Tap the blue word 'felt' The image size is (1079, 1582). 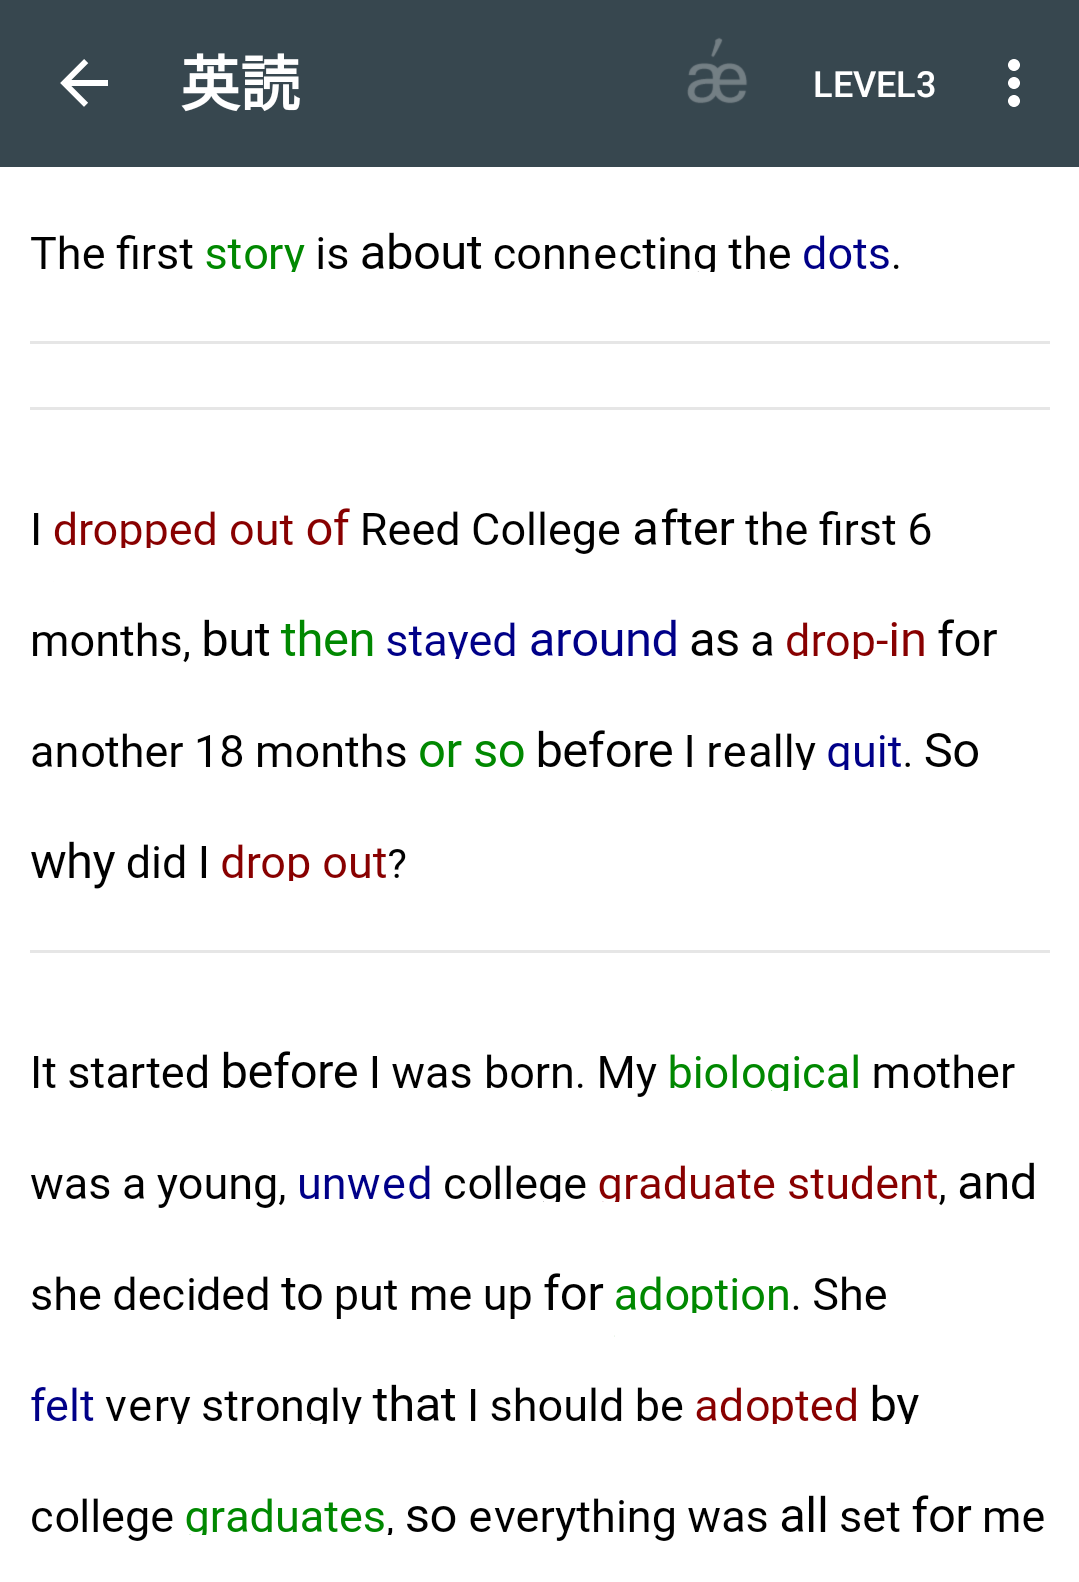pyautogui.click(x=62, y=1406)
